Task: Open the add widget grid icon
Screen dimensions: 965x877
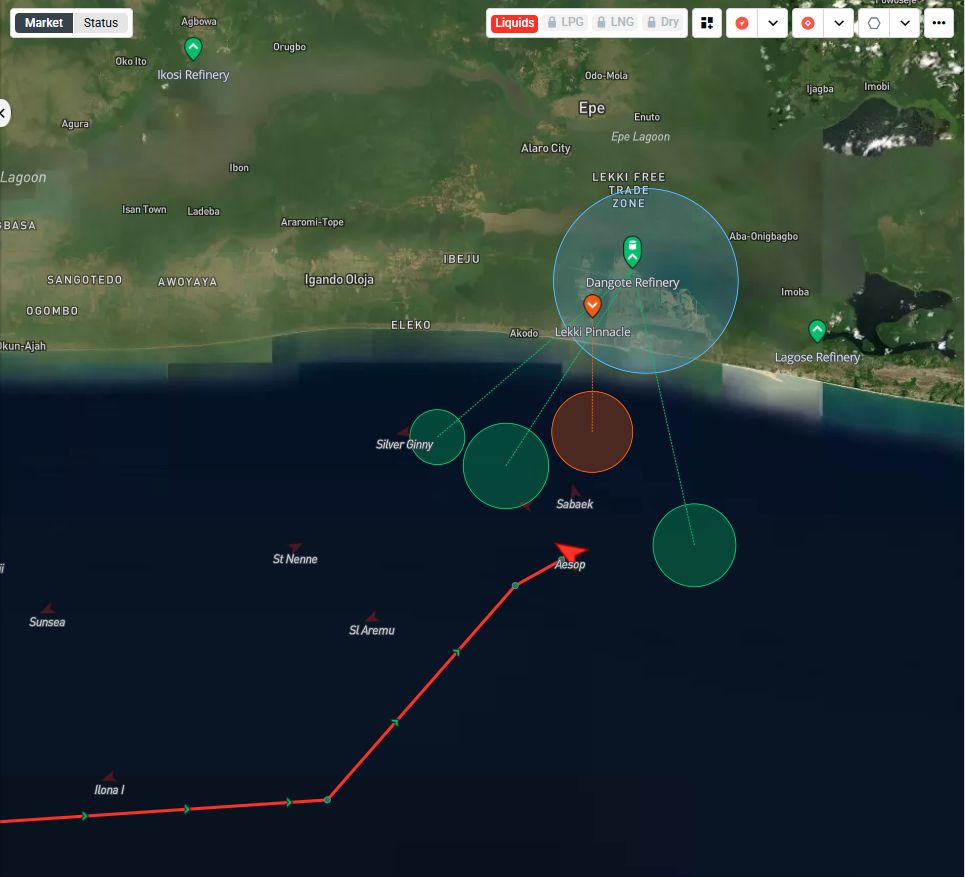Action: [x=708, y=23]
